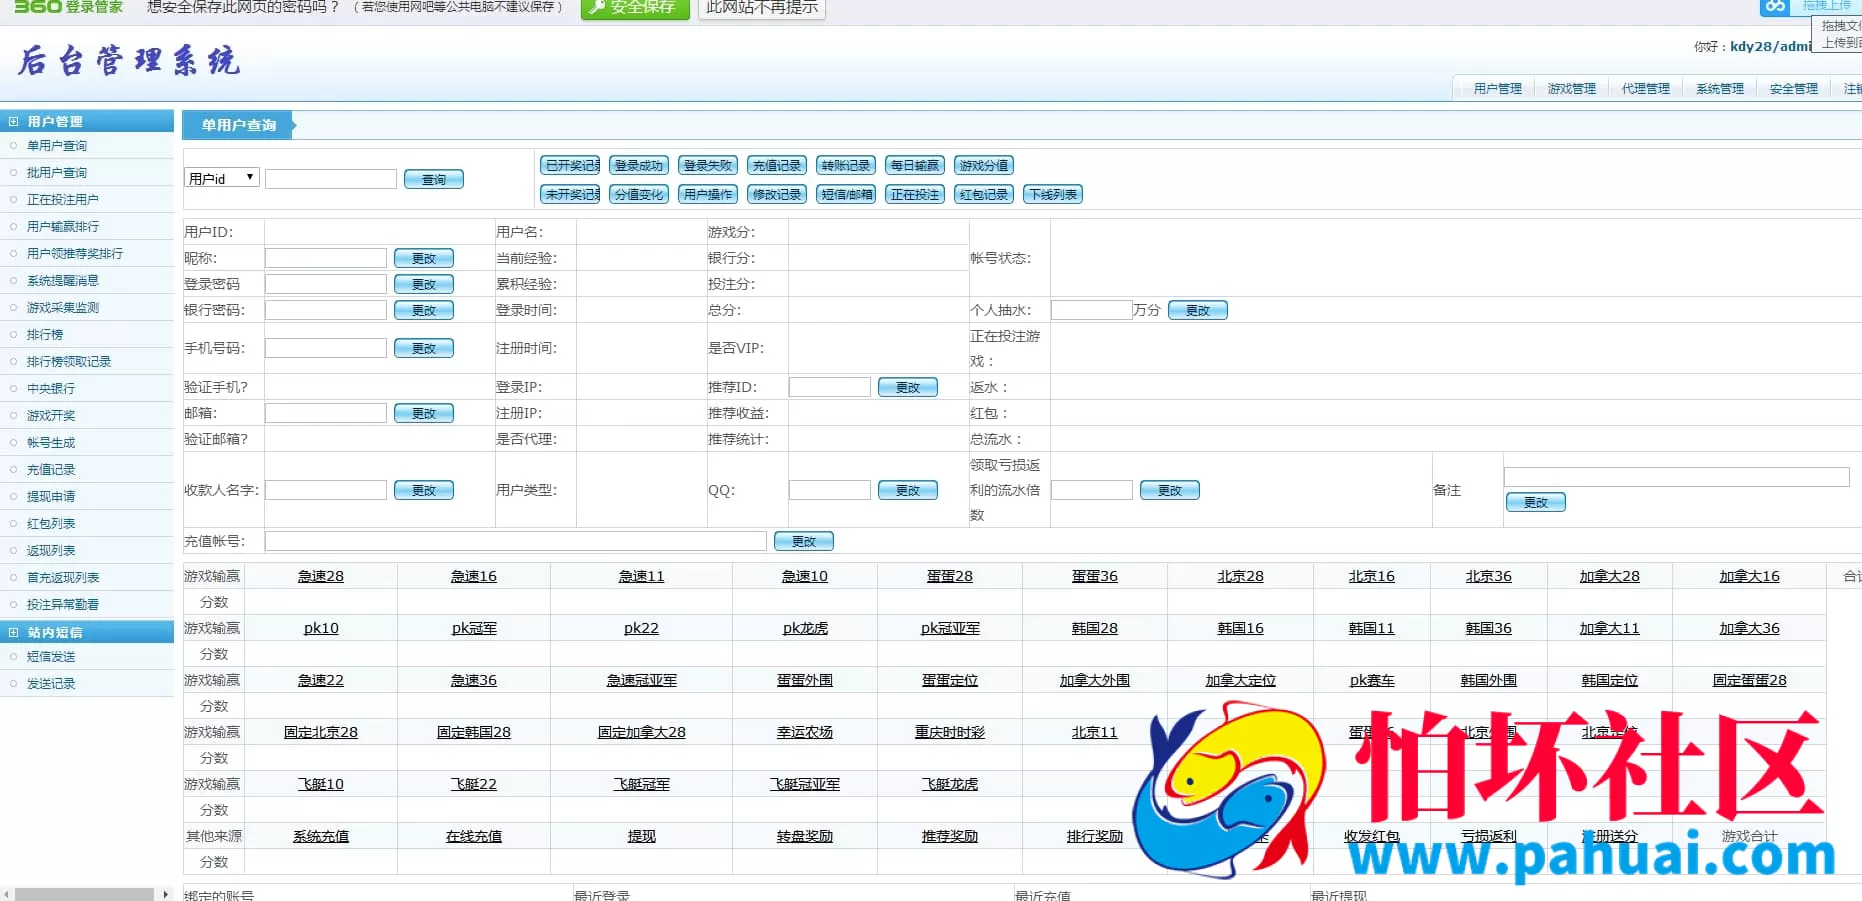
Task: Switch to the 单用户查询 tab header
Action: (x=238, y=125)
